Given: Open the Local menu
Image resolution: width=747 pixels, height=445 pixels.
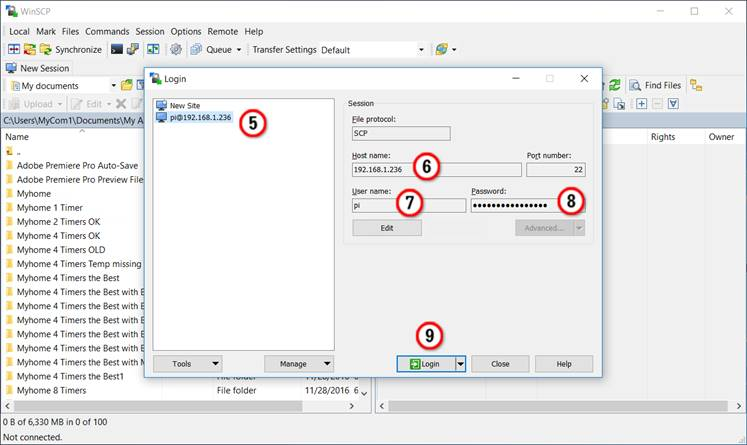Looking at the screenshot, I should (x=19, y=31).
